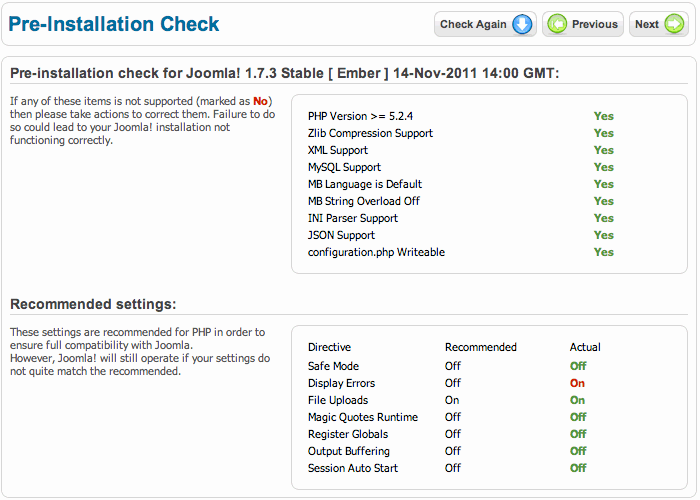This screenshot has height=500, width=700.
Task: Select the "Zlib Compression Support" label
Action: pyautogui.click(x=370, y=133)
